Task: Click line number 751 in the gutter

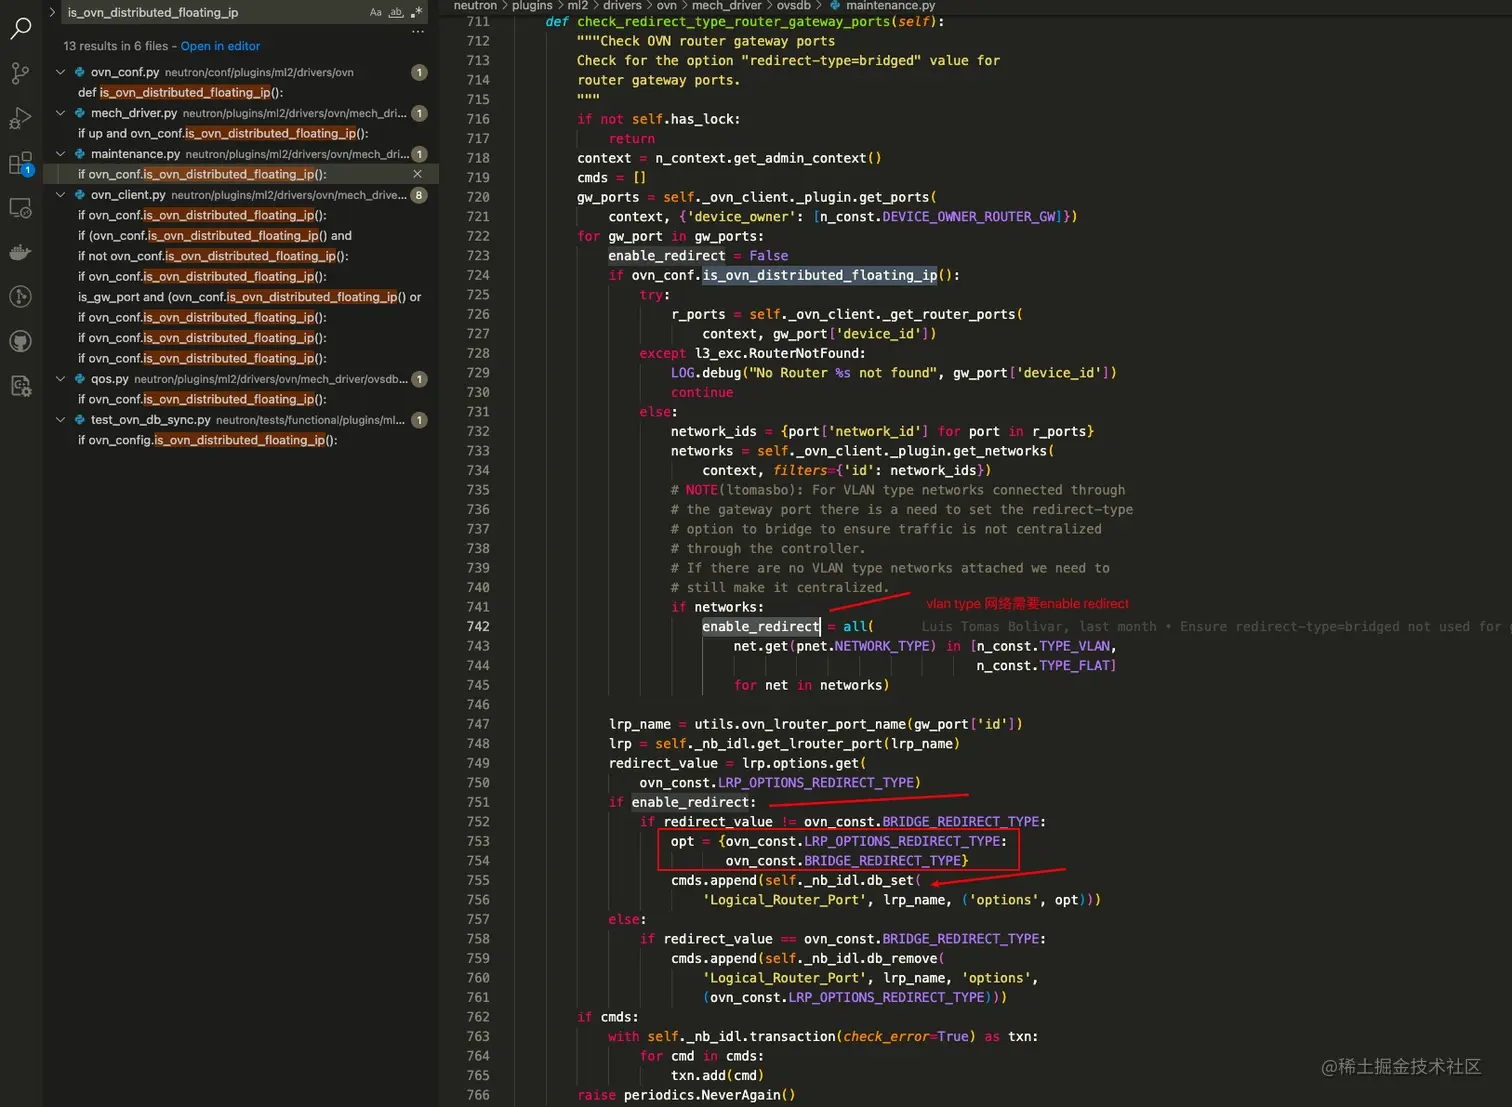Action: coord(478,802)
